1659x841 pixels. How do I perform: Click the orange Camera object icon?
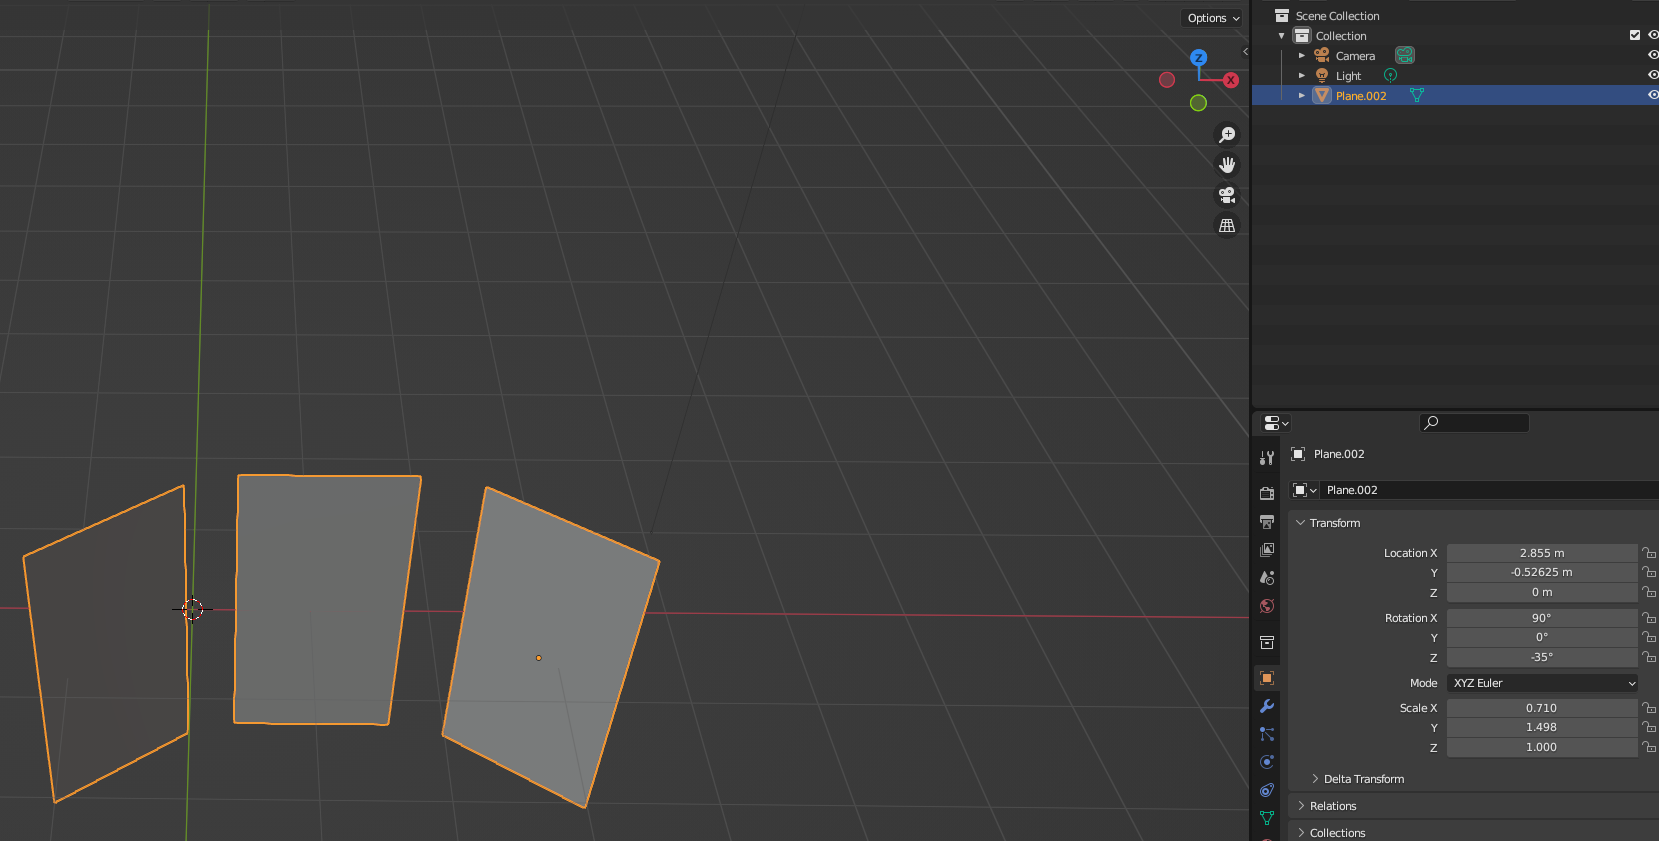point(1322,56)
